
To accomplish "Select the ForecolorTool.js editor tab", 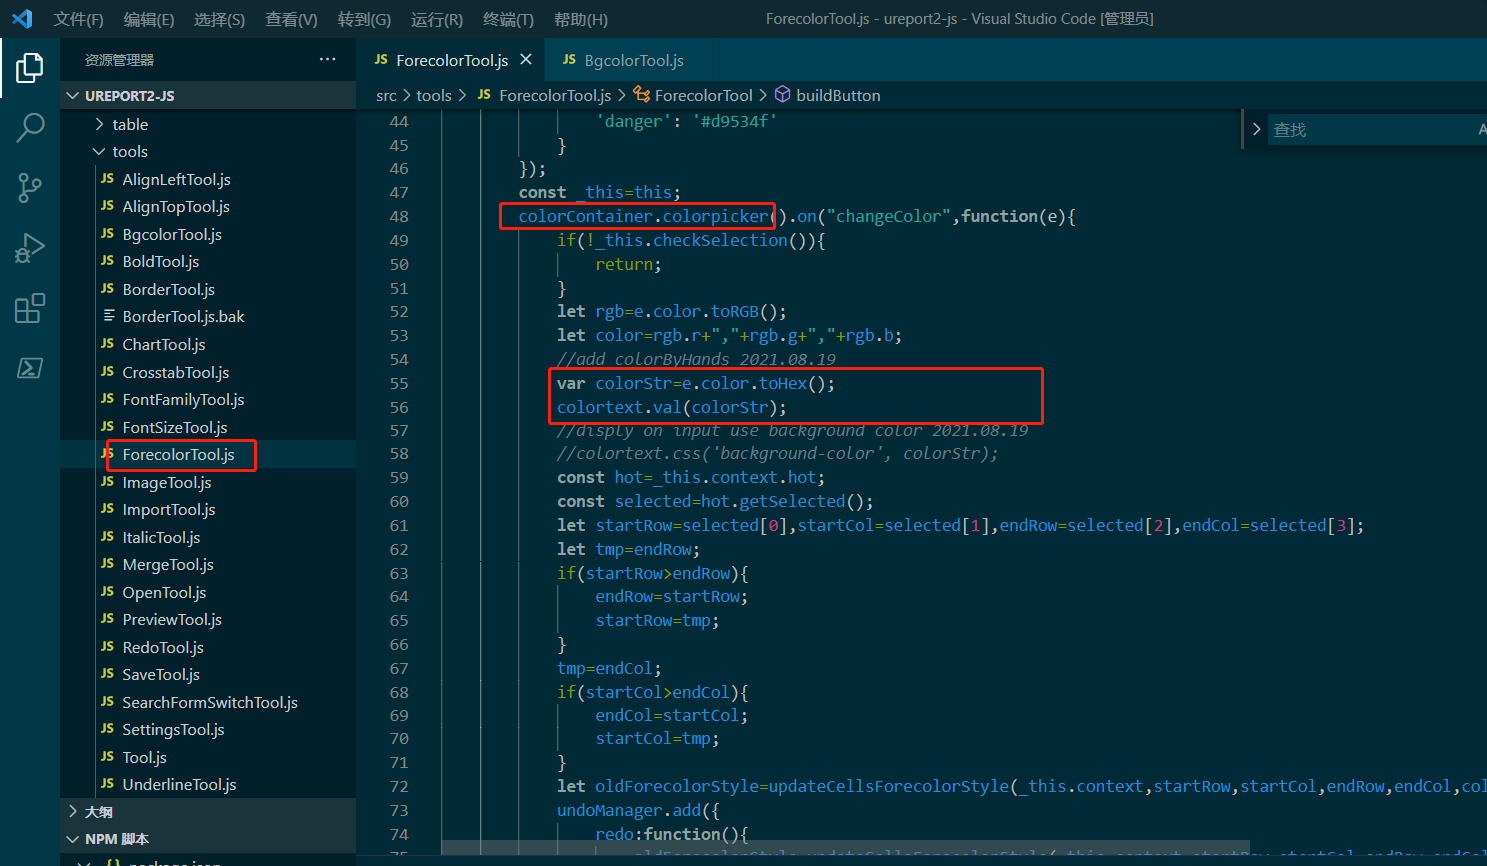I will tap(451, 60).
